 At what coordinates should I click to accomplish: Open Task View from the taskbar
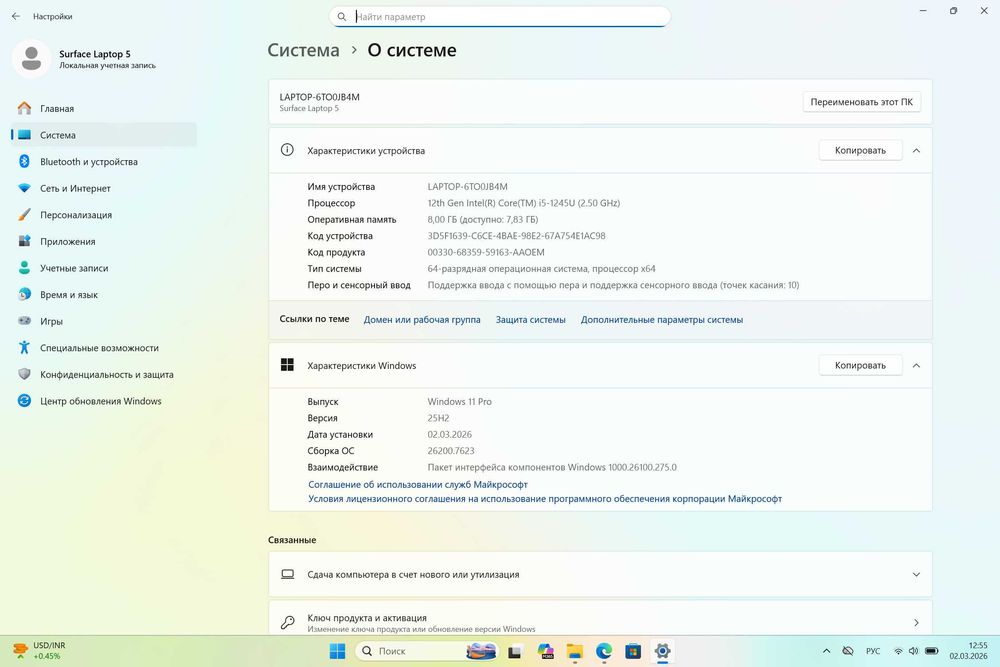515,651
